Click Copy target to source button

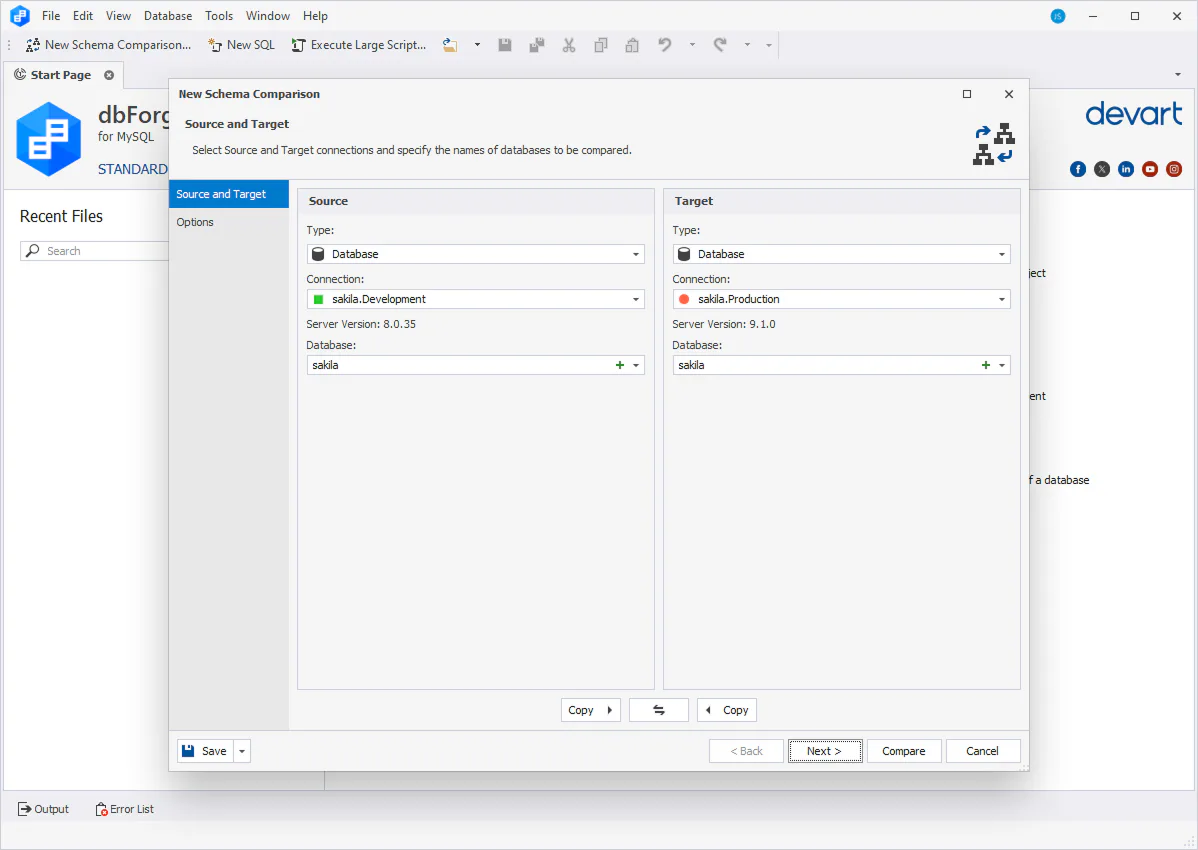point(727,710)
